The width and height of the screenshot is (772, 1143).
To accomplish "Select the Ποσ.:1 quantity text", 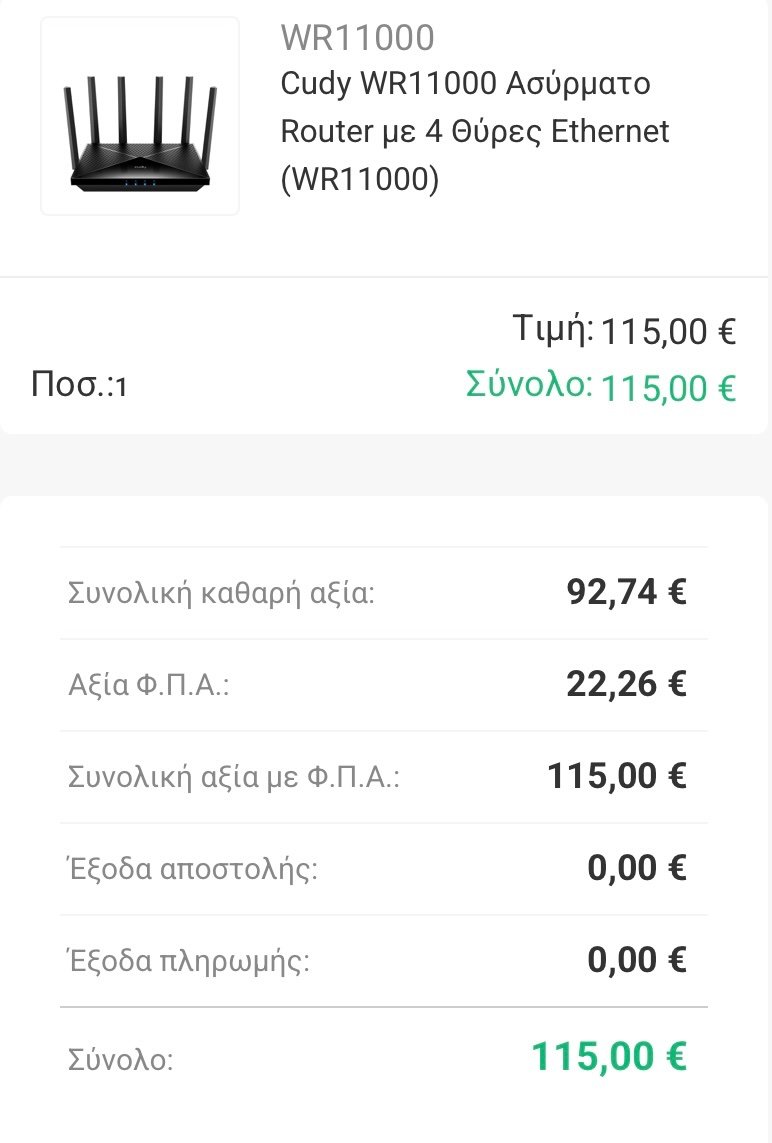I will [x=79, y=385].
